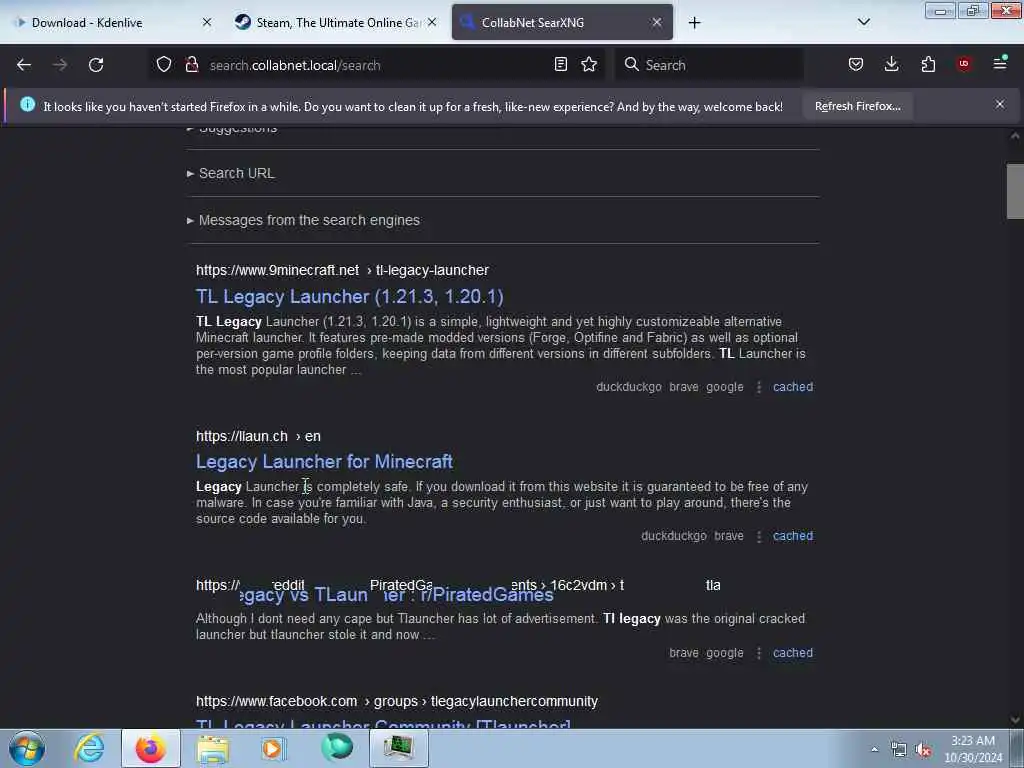Click the network tray icon
Image resolution: width=1024 pixels, height=768 pixels.
point(899,750)
